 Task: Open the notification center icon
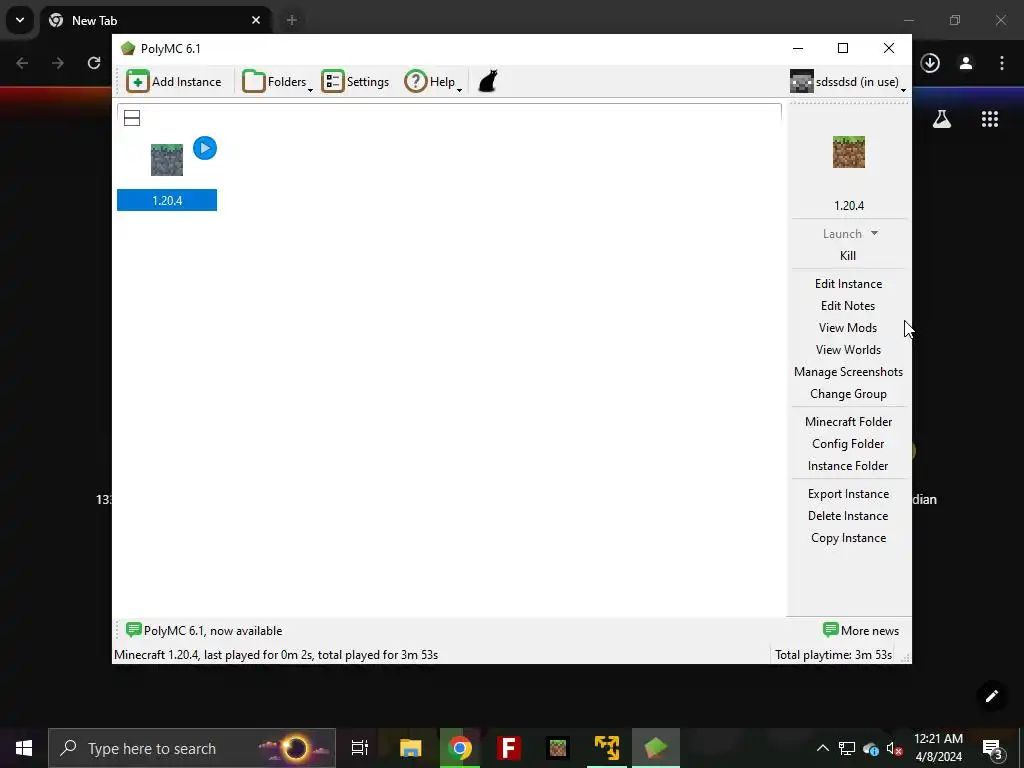pos(992,749)
